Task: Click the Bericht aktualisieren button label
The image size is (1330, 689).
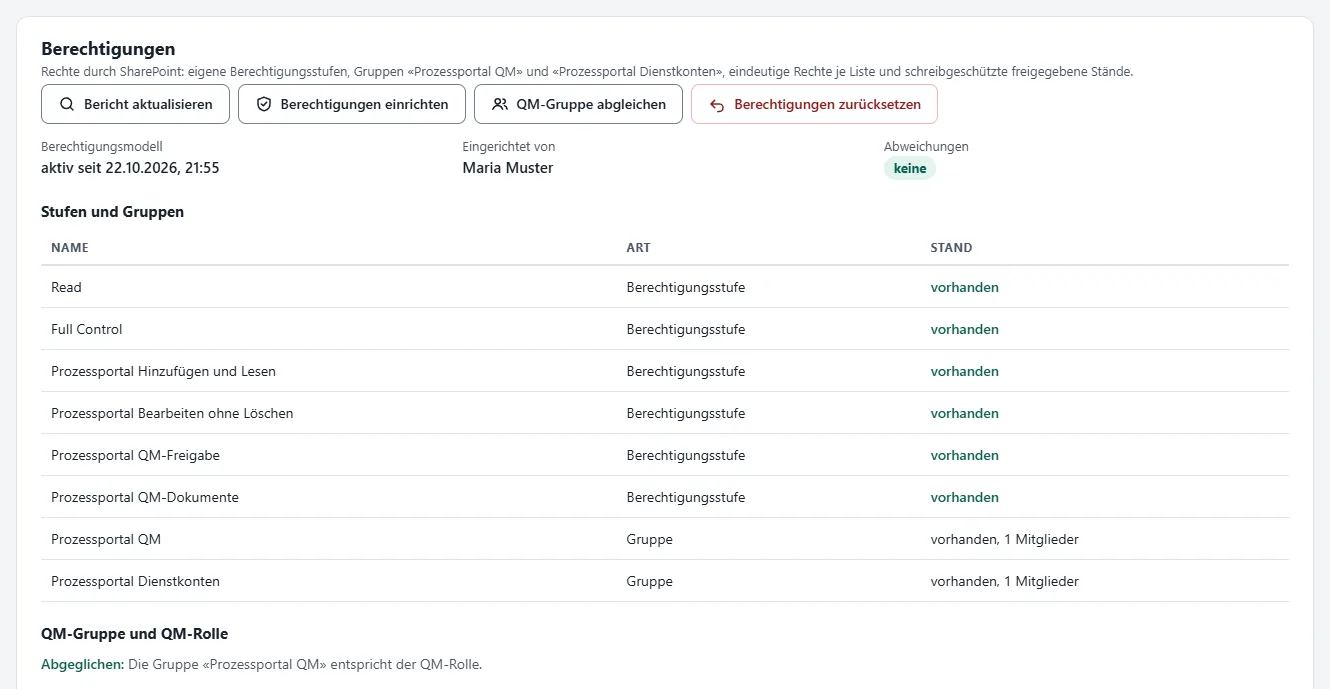Action: [148, 104]
